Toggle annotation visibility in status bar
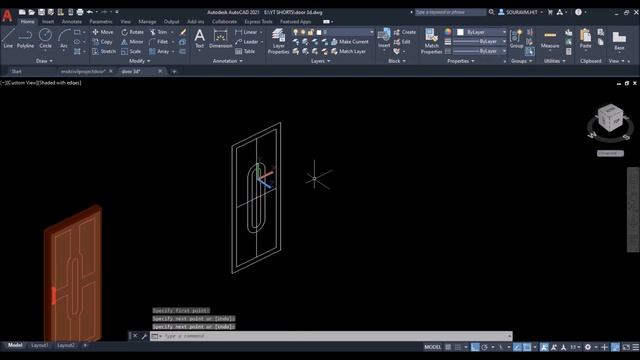Viewport: 640px width, 360px height. coord(544,347)
